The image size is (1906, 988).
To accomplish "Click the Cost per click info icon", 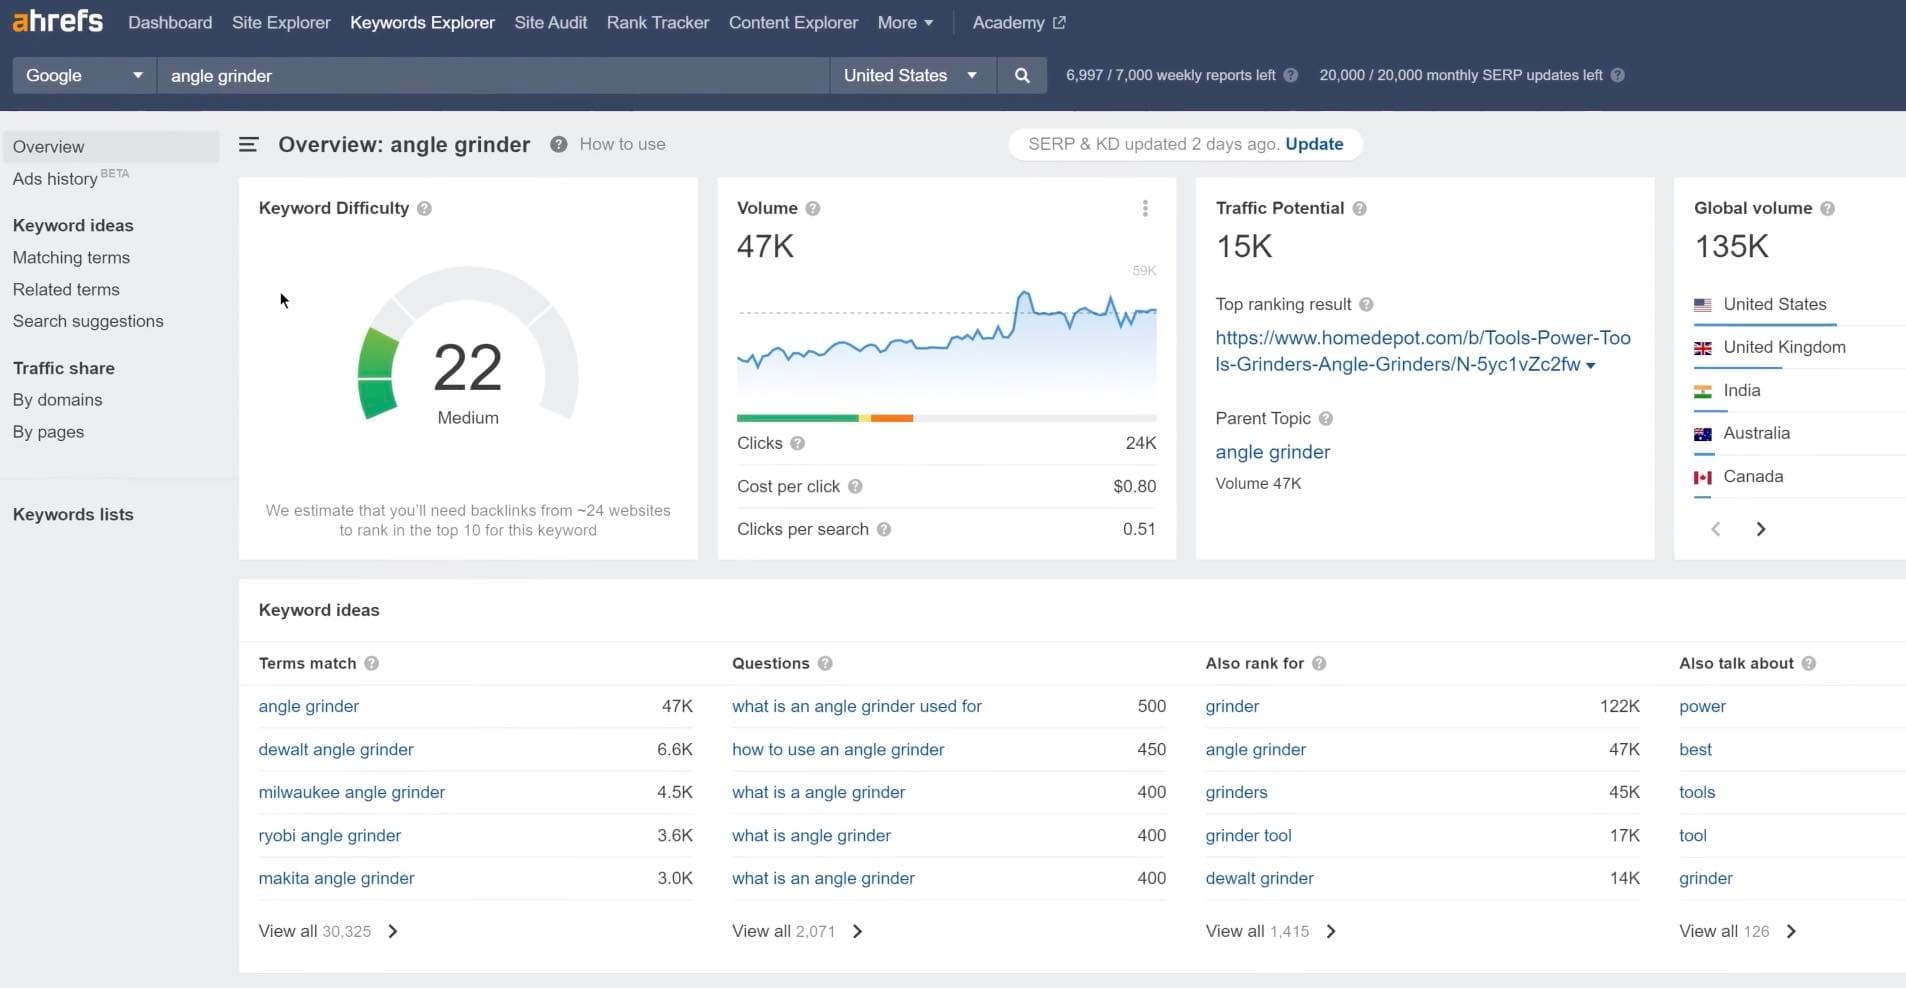I will tap(855, 486).
